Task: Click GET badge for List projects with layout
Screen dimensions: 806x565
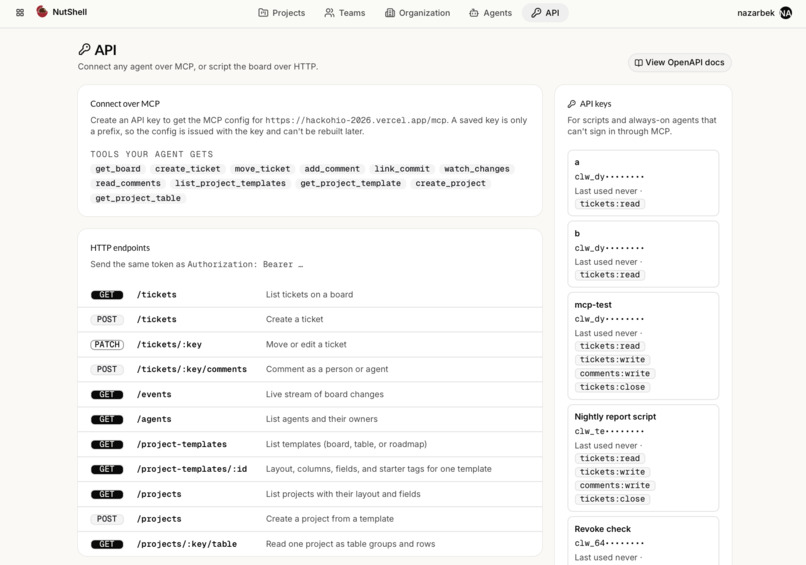Action: click(x=107, y=494)
